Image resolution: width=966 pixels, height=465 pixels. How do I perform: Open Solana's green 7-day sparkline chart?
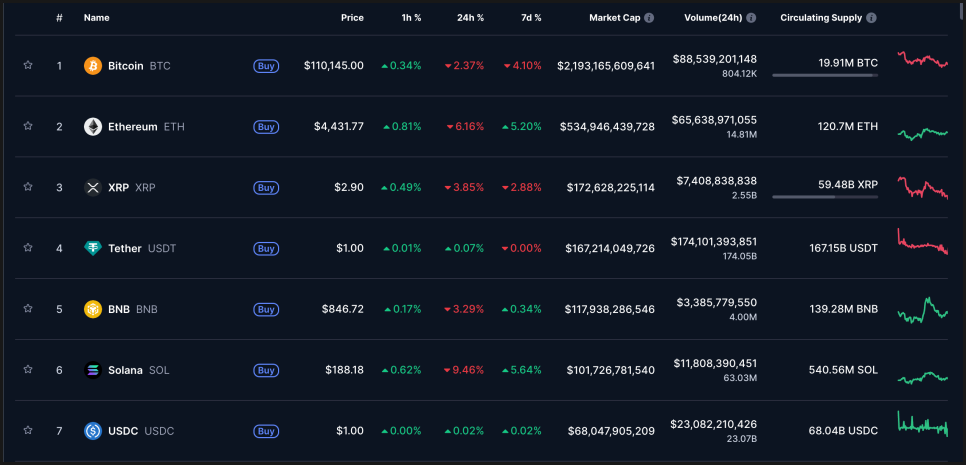(x=923, y=378)
